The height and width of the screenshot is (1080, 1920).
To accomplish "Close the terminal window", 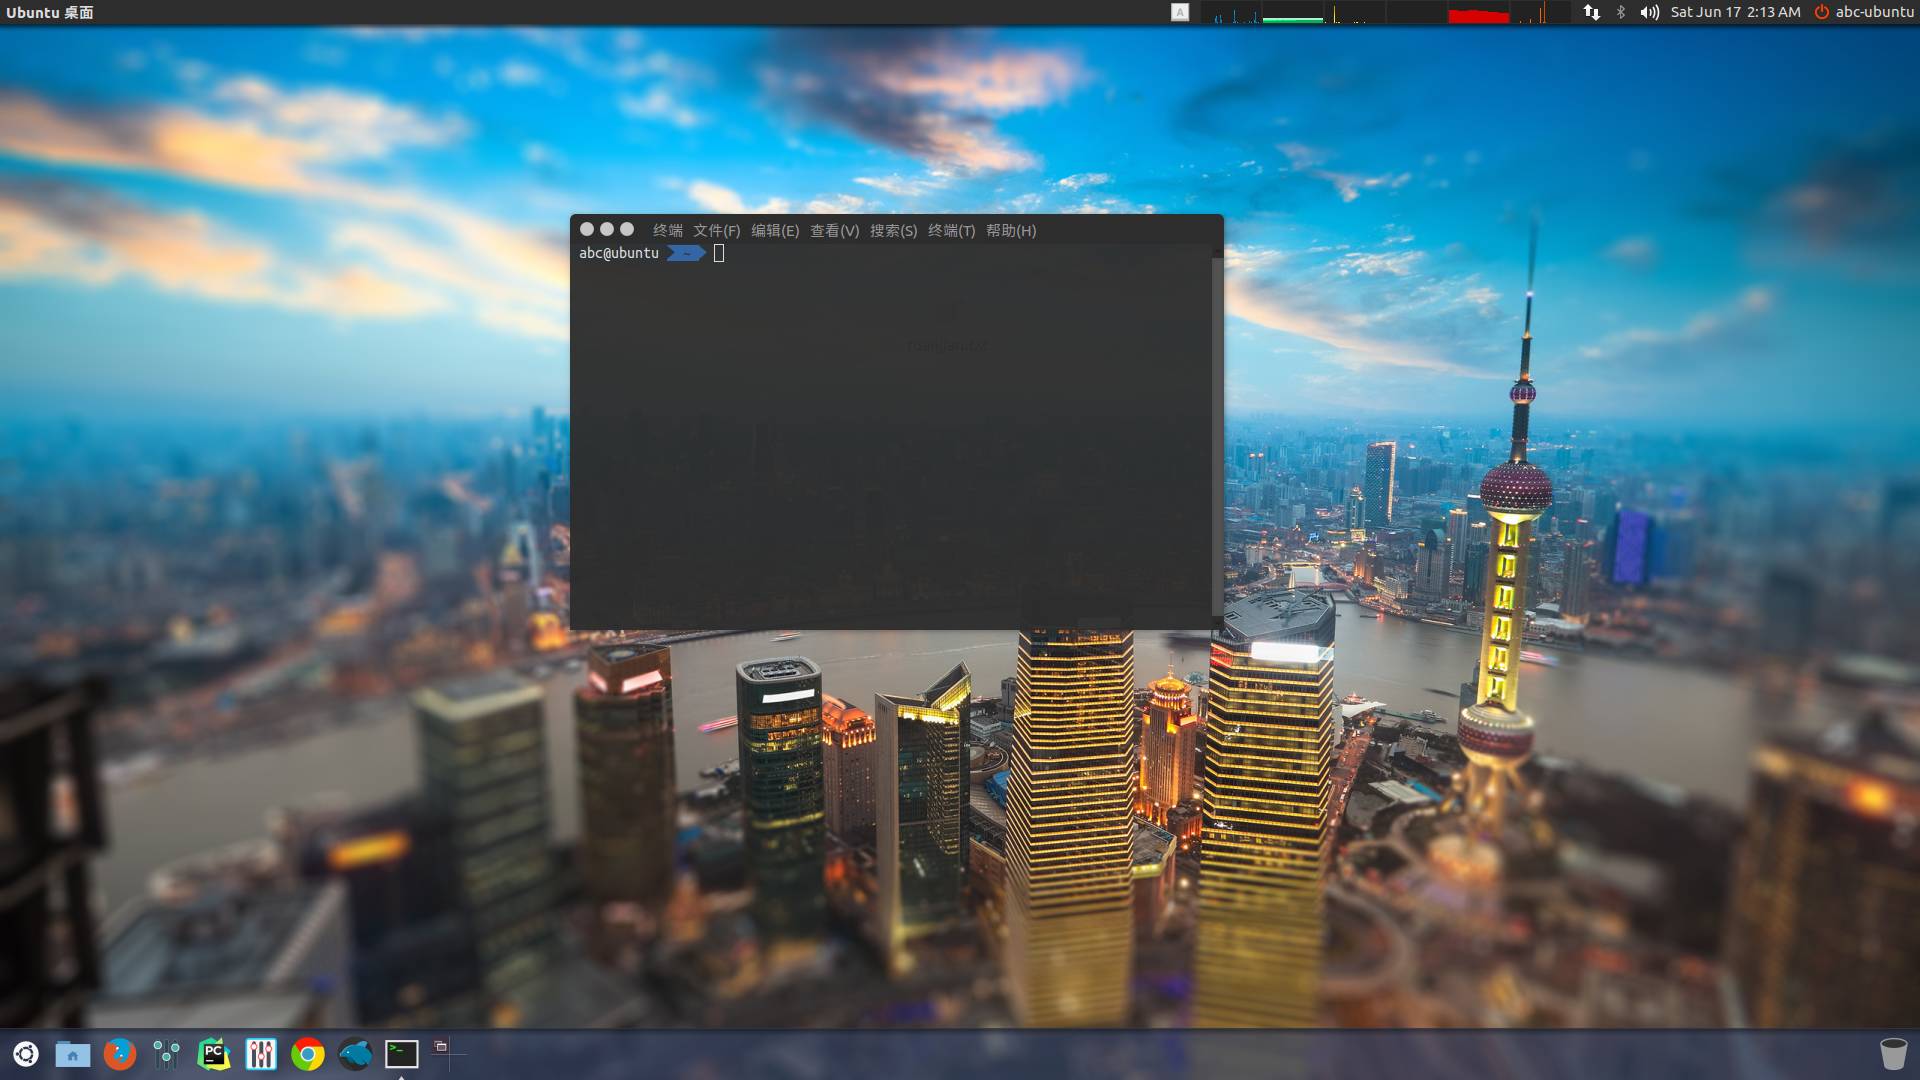I will [587, 229].
